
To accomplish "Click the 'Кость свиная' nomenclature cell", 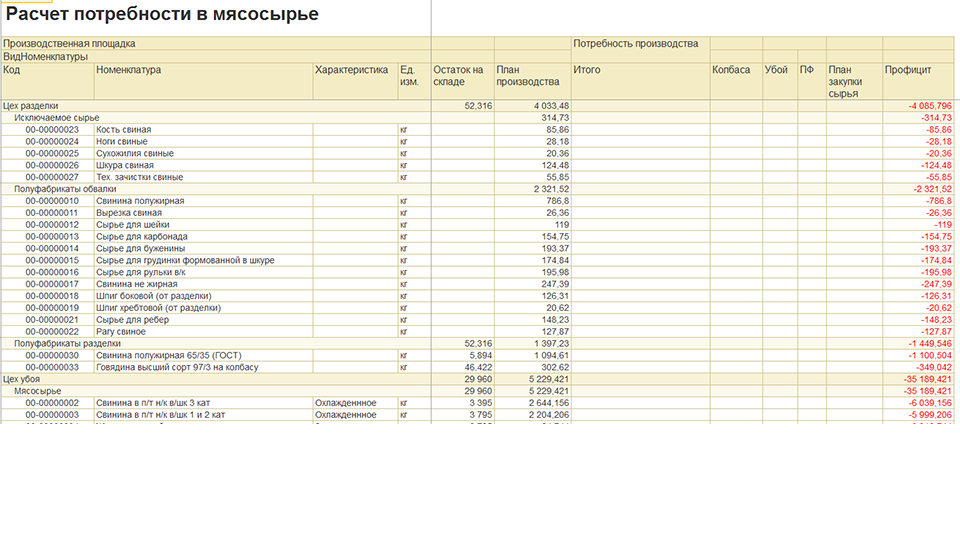I will (x=203, y=130).
